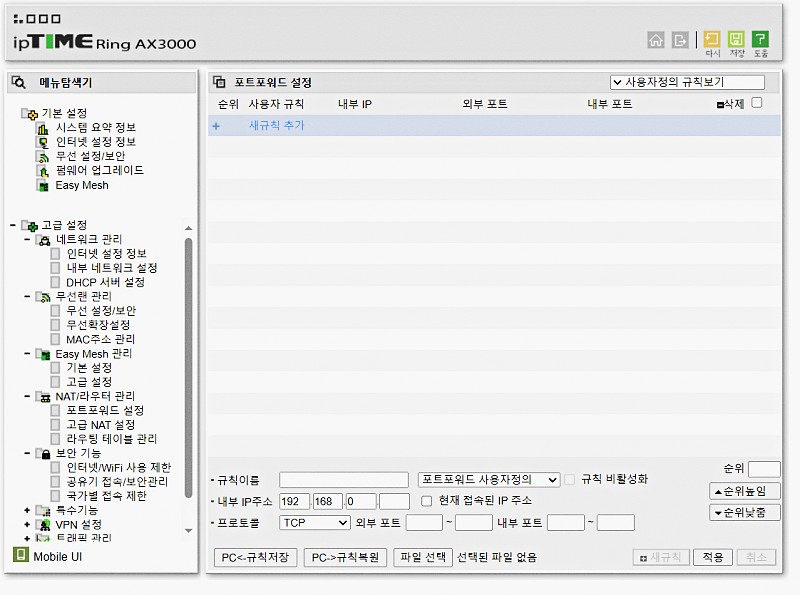Check the 삭제 select-all checkbox

(757, 103)
